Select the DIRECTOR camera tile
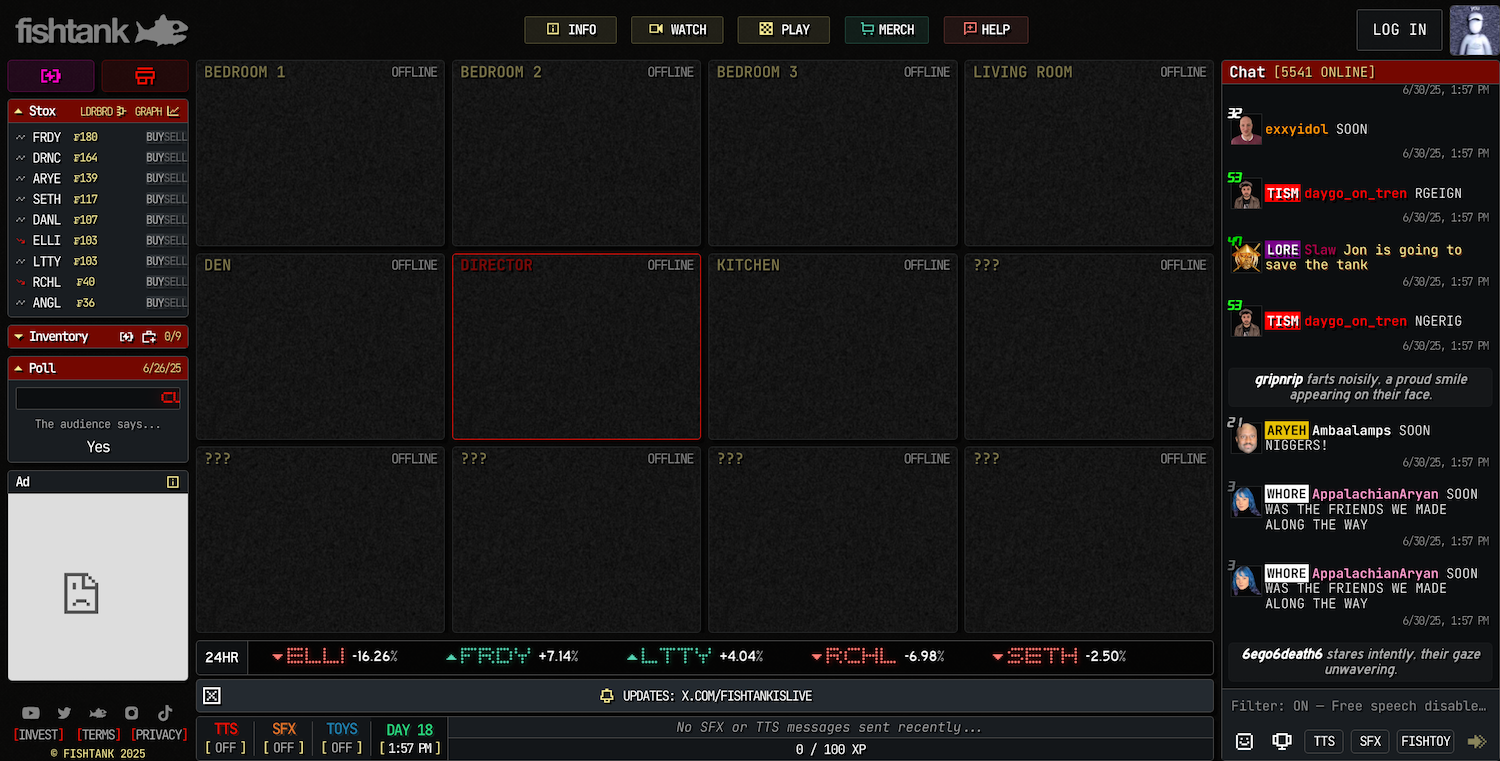 point(576,346)
